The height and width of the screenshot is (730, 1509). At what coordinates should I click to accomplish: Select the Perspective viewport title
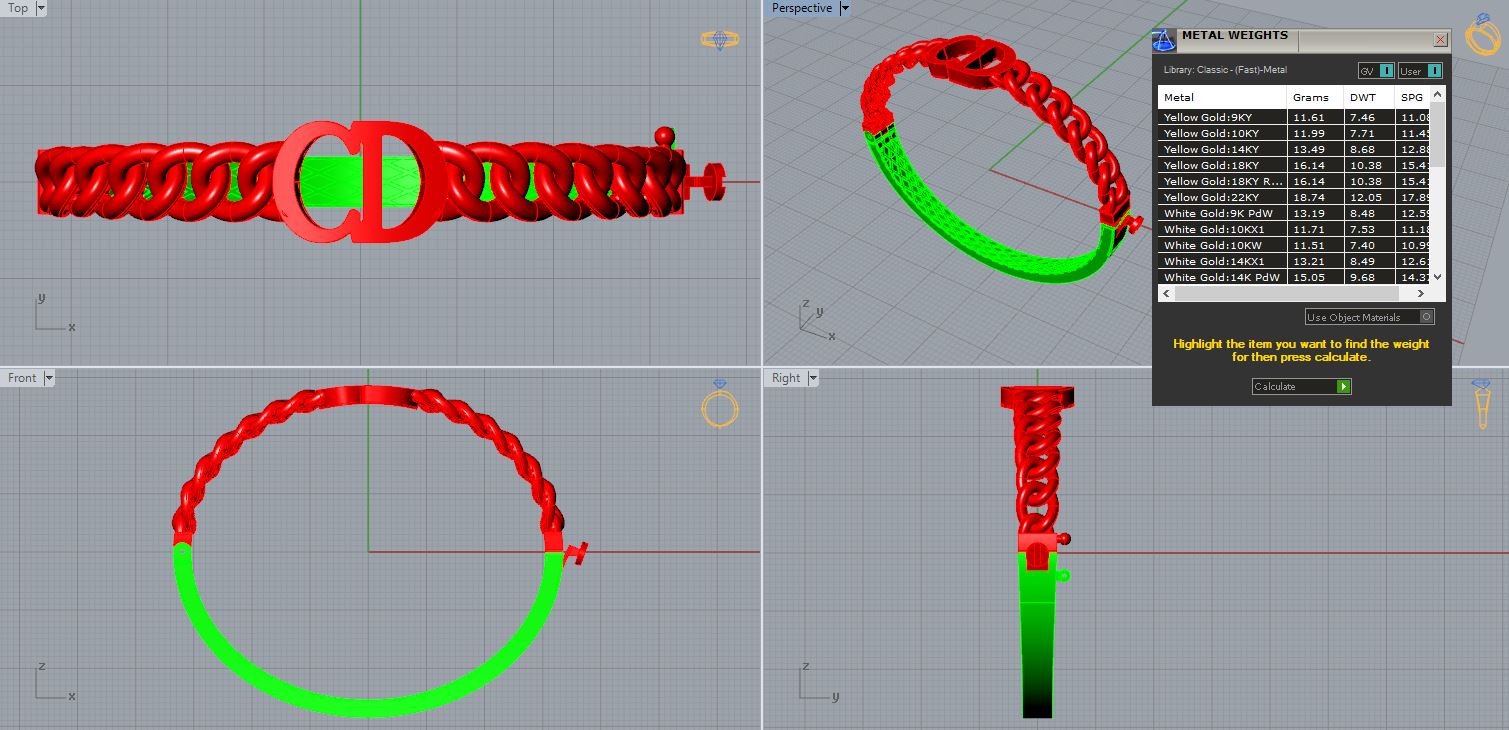point(802,8)
